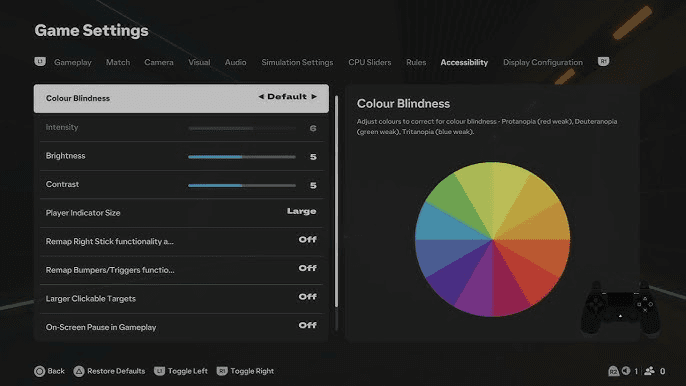Click the round icon before the 1

pos(626,371)
